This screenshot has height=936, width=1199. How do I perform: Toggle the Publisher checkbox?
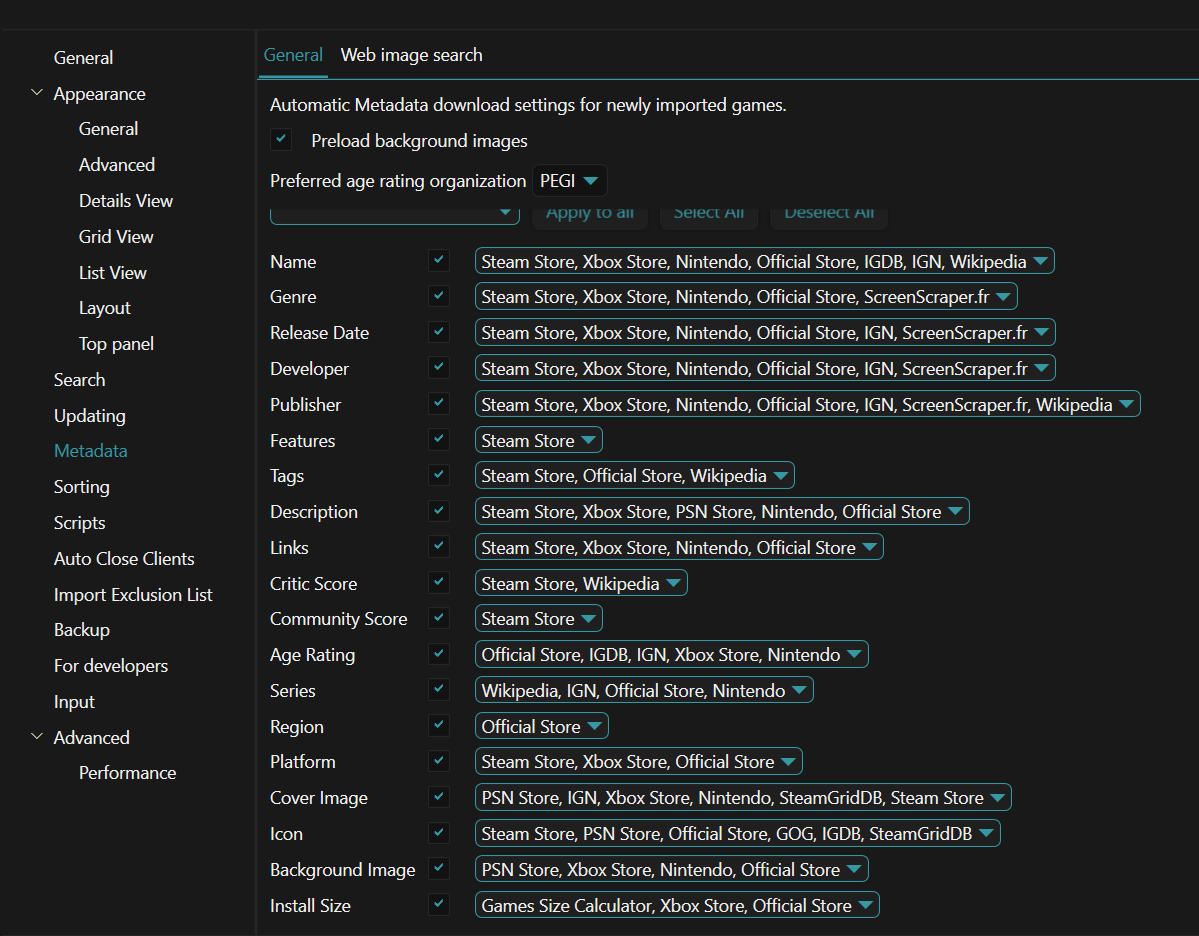(439, 403)
